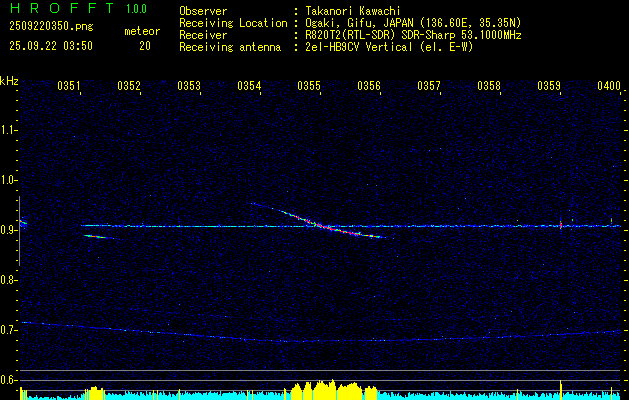Click the kHz axis unit label
Image resolution: width=629 pixels, height=400 pixels.
click(9, 81)
